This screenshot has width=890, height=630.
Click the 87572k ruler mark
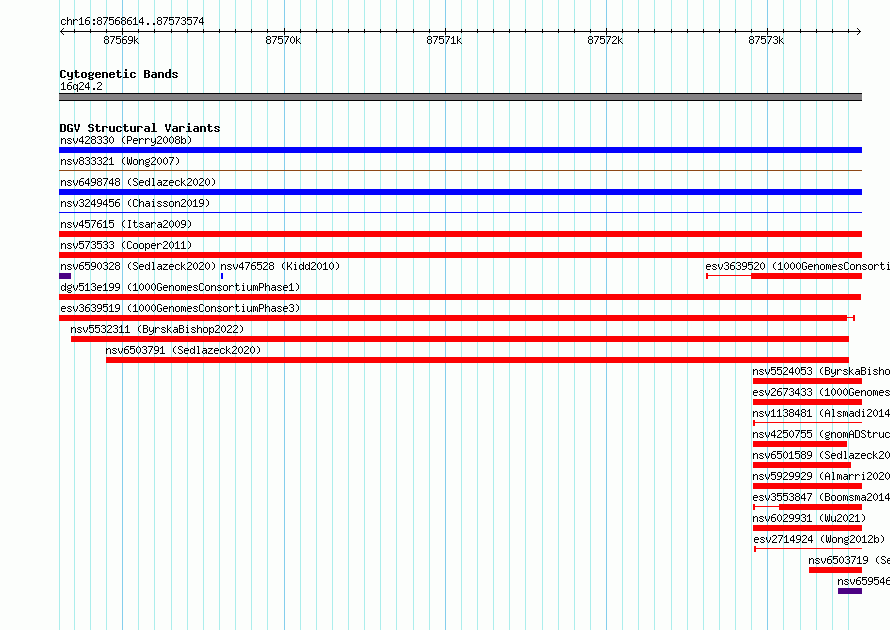click(x=605, y=40)
